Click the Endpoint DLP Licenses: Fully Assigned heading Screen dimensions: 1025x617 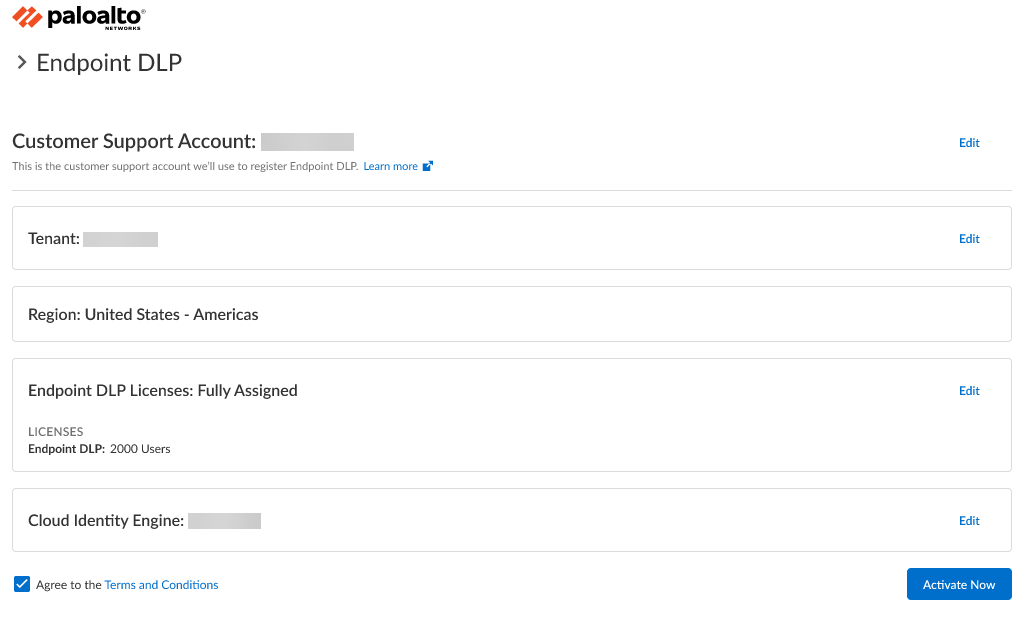[163, 390]
